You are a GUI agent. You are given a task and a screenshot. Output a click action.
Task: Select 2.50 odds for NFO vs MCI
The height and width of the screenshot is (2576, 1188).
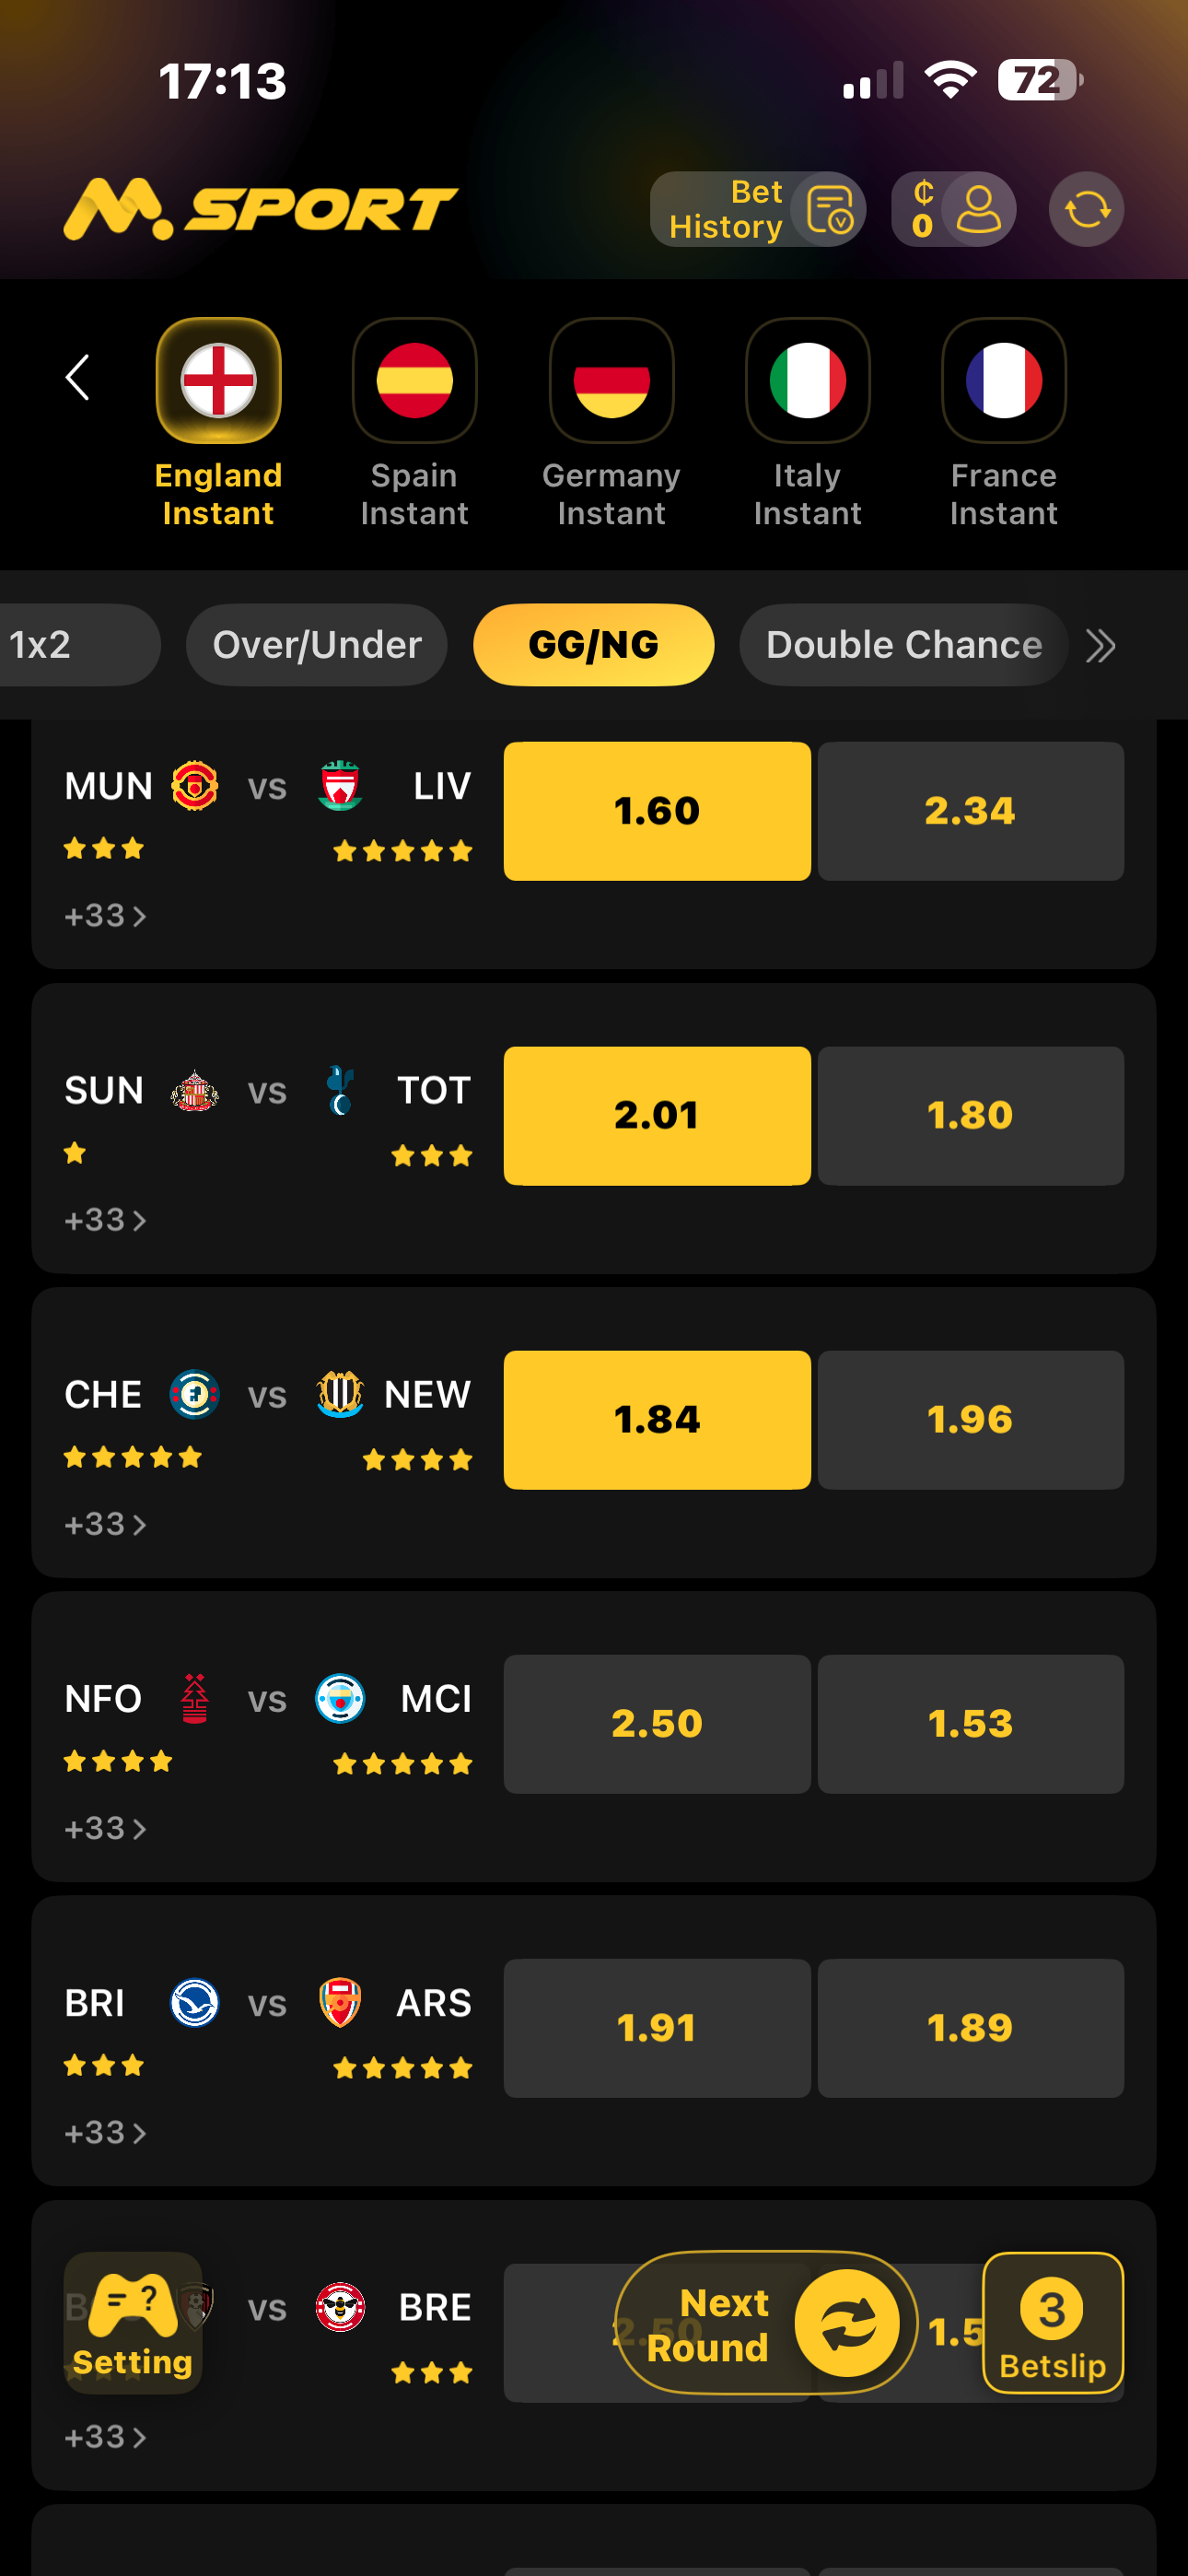point(656,1723)
